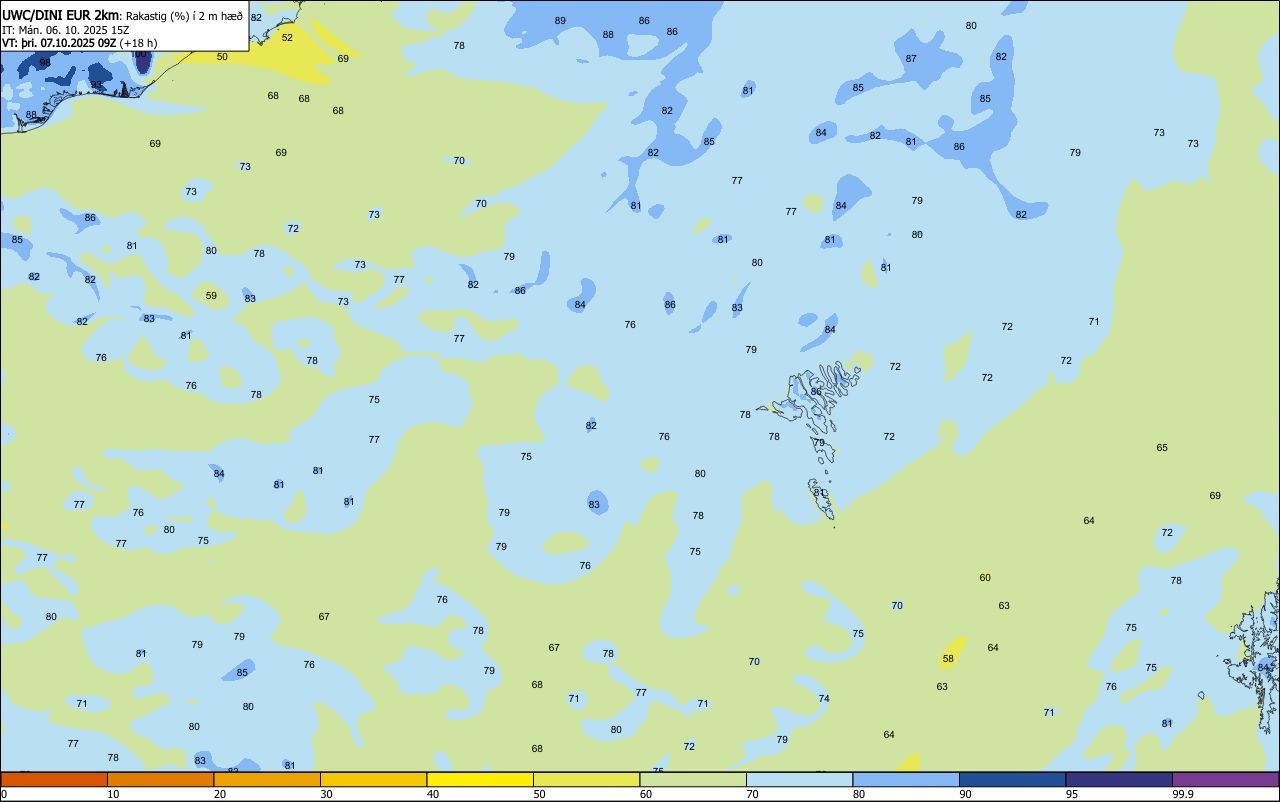Select the 70–80 pale blue legend segment
Image resolution: width=1280 pixels, height=802 pixels.
click(799, 779)
